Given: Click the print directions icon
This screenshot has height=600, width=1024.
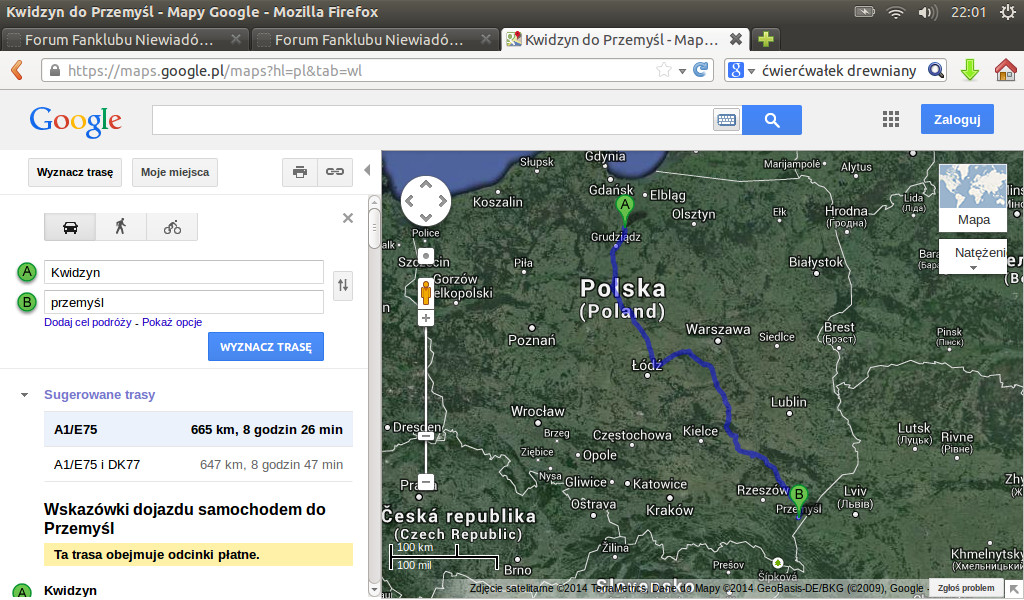Looking at the screenshot, I should [x=299, y=172].
